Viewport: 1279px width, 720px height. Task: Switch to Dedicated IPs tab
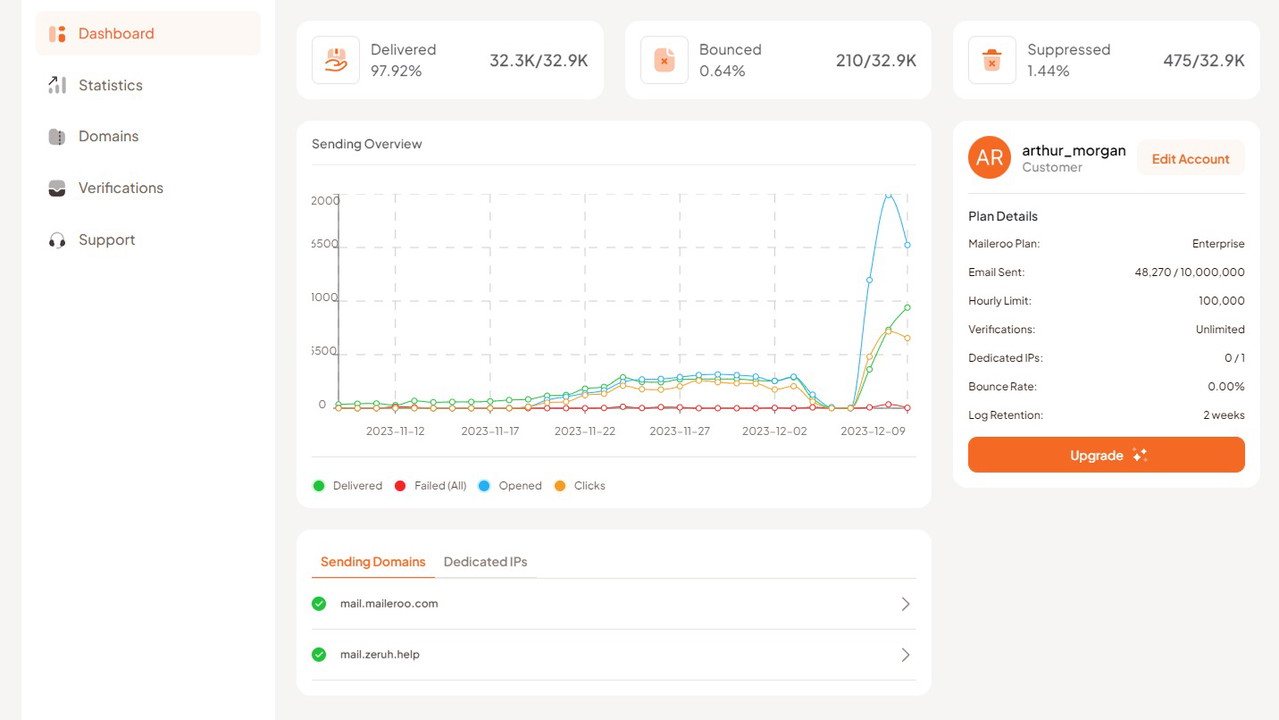click(x=485, y=562)
